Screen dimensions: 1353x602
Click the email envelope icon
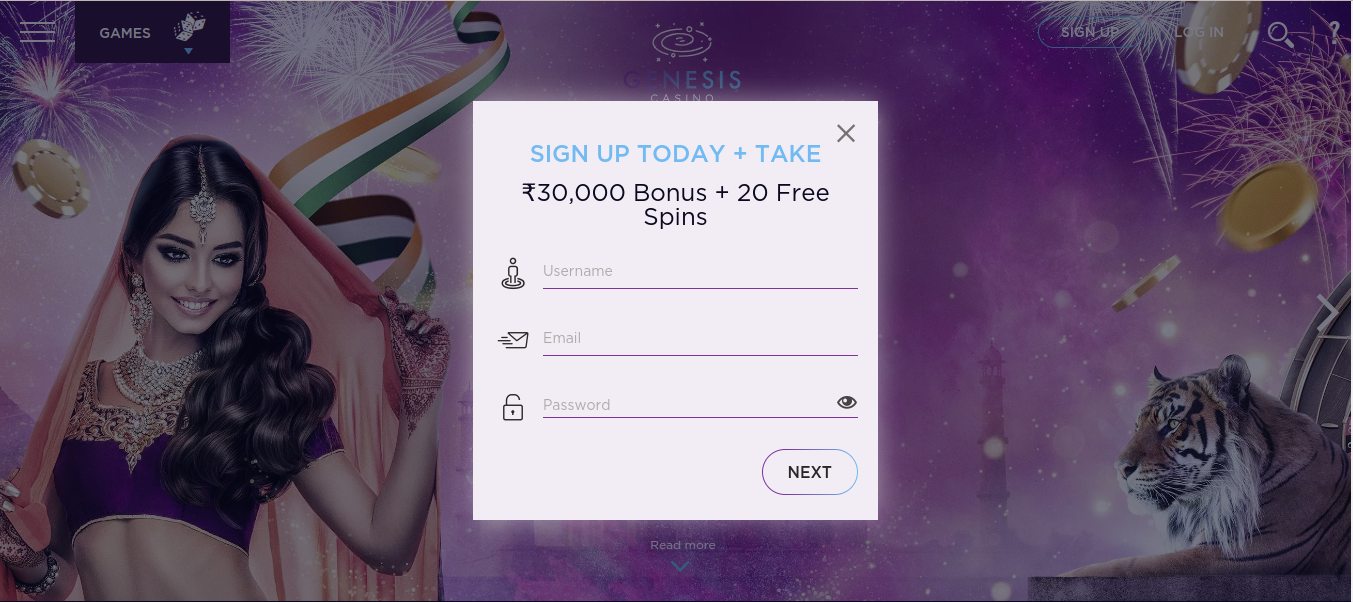point(513,340)
